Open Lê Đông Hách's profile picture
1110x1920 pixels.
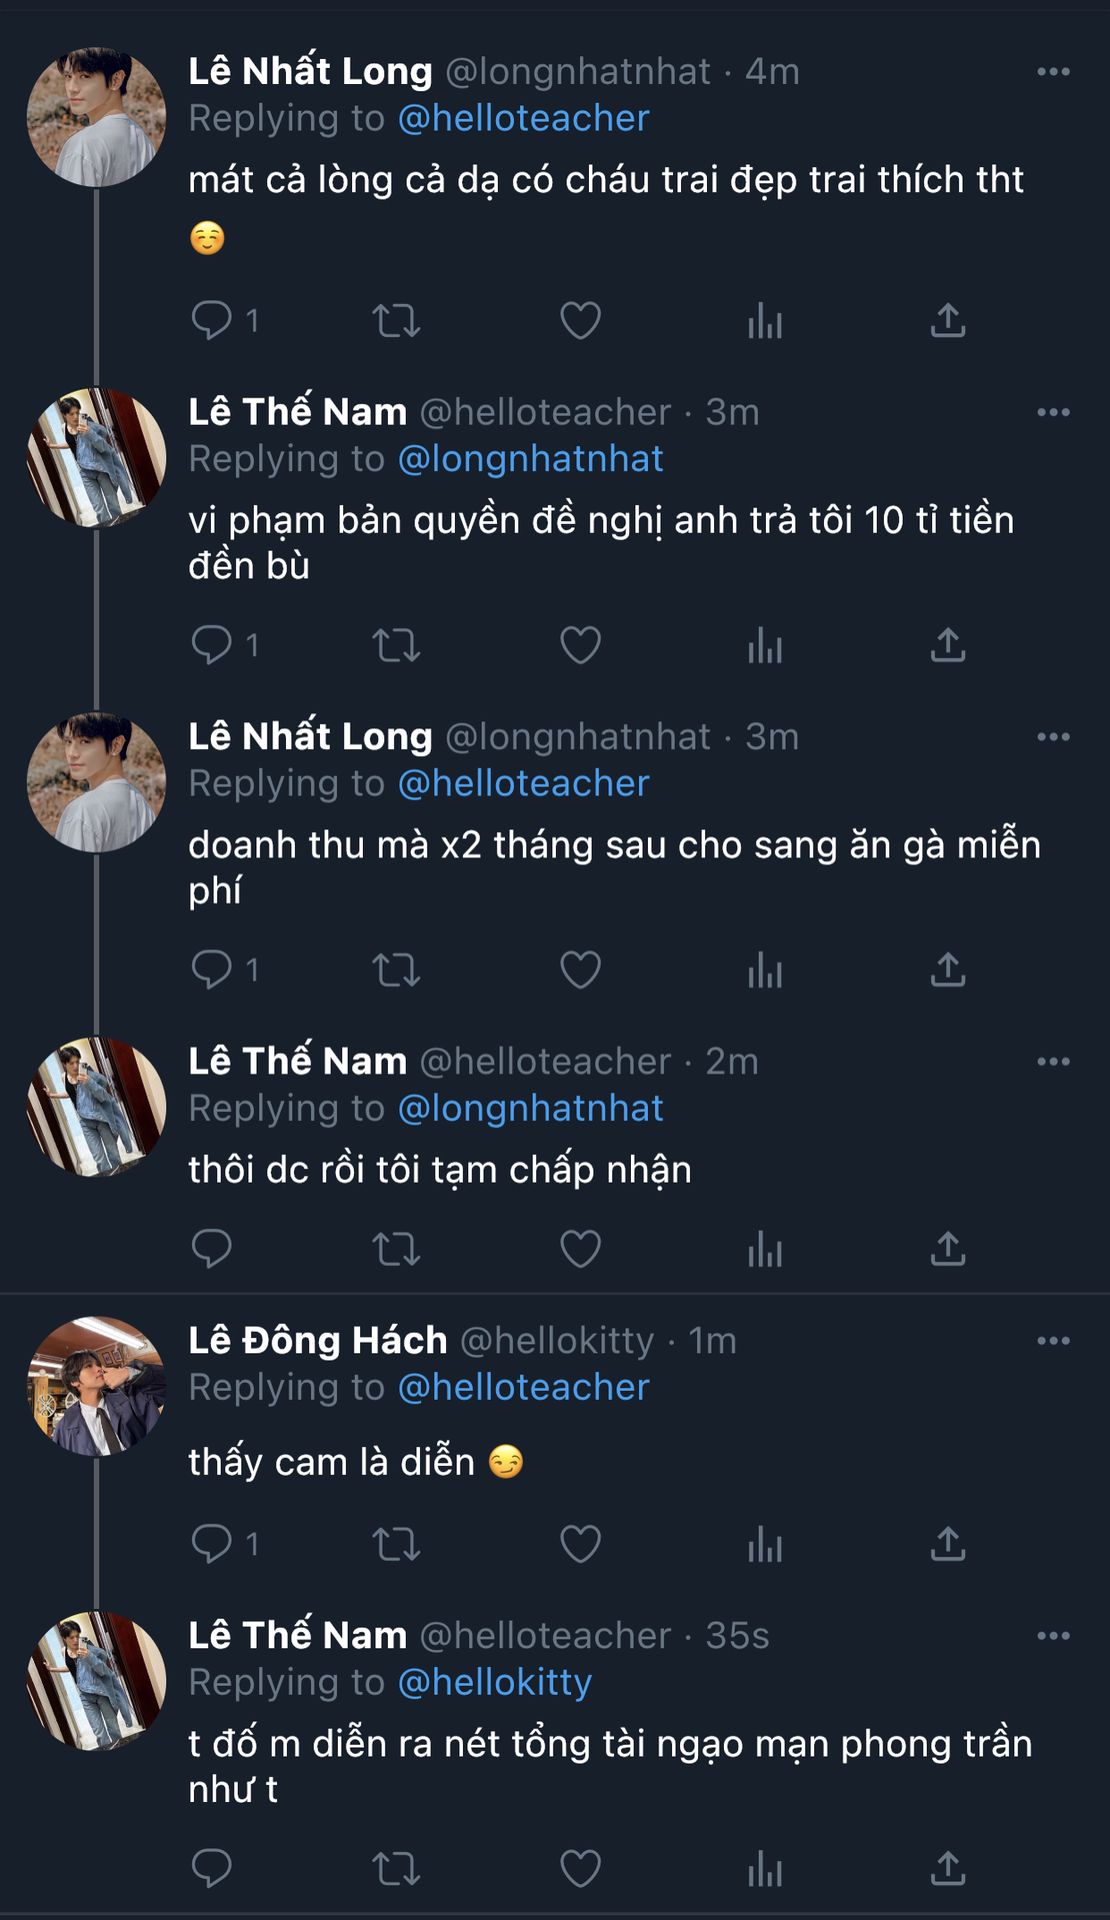pos(96,1386)
